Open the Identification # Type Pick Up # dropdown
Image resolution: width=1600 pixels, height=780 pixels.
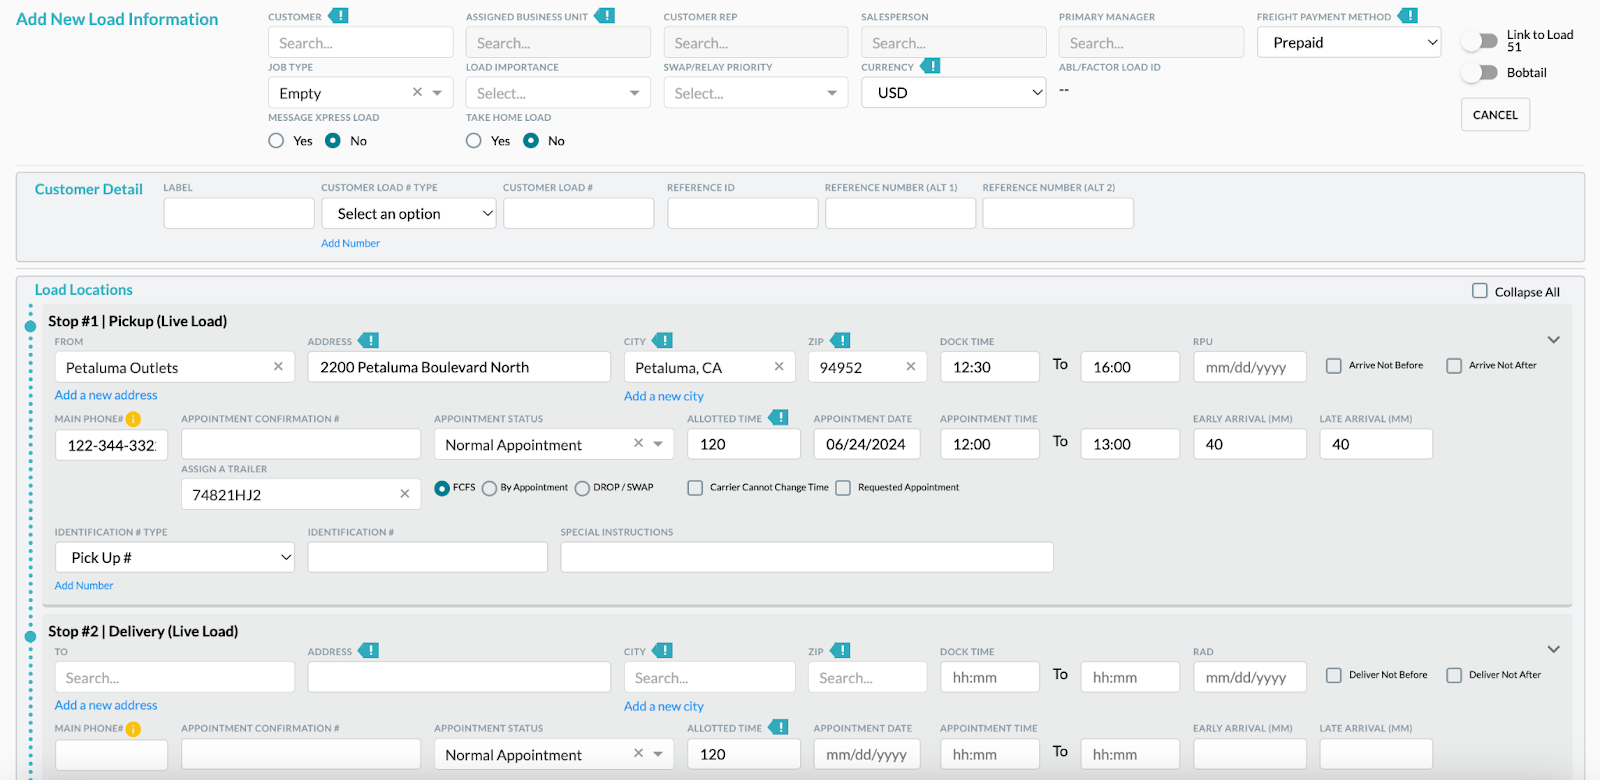[175, 558]
